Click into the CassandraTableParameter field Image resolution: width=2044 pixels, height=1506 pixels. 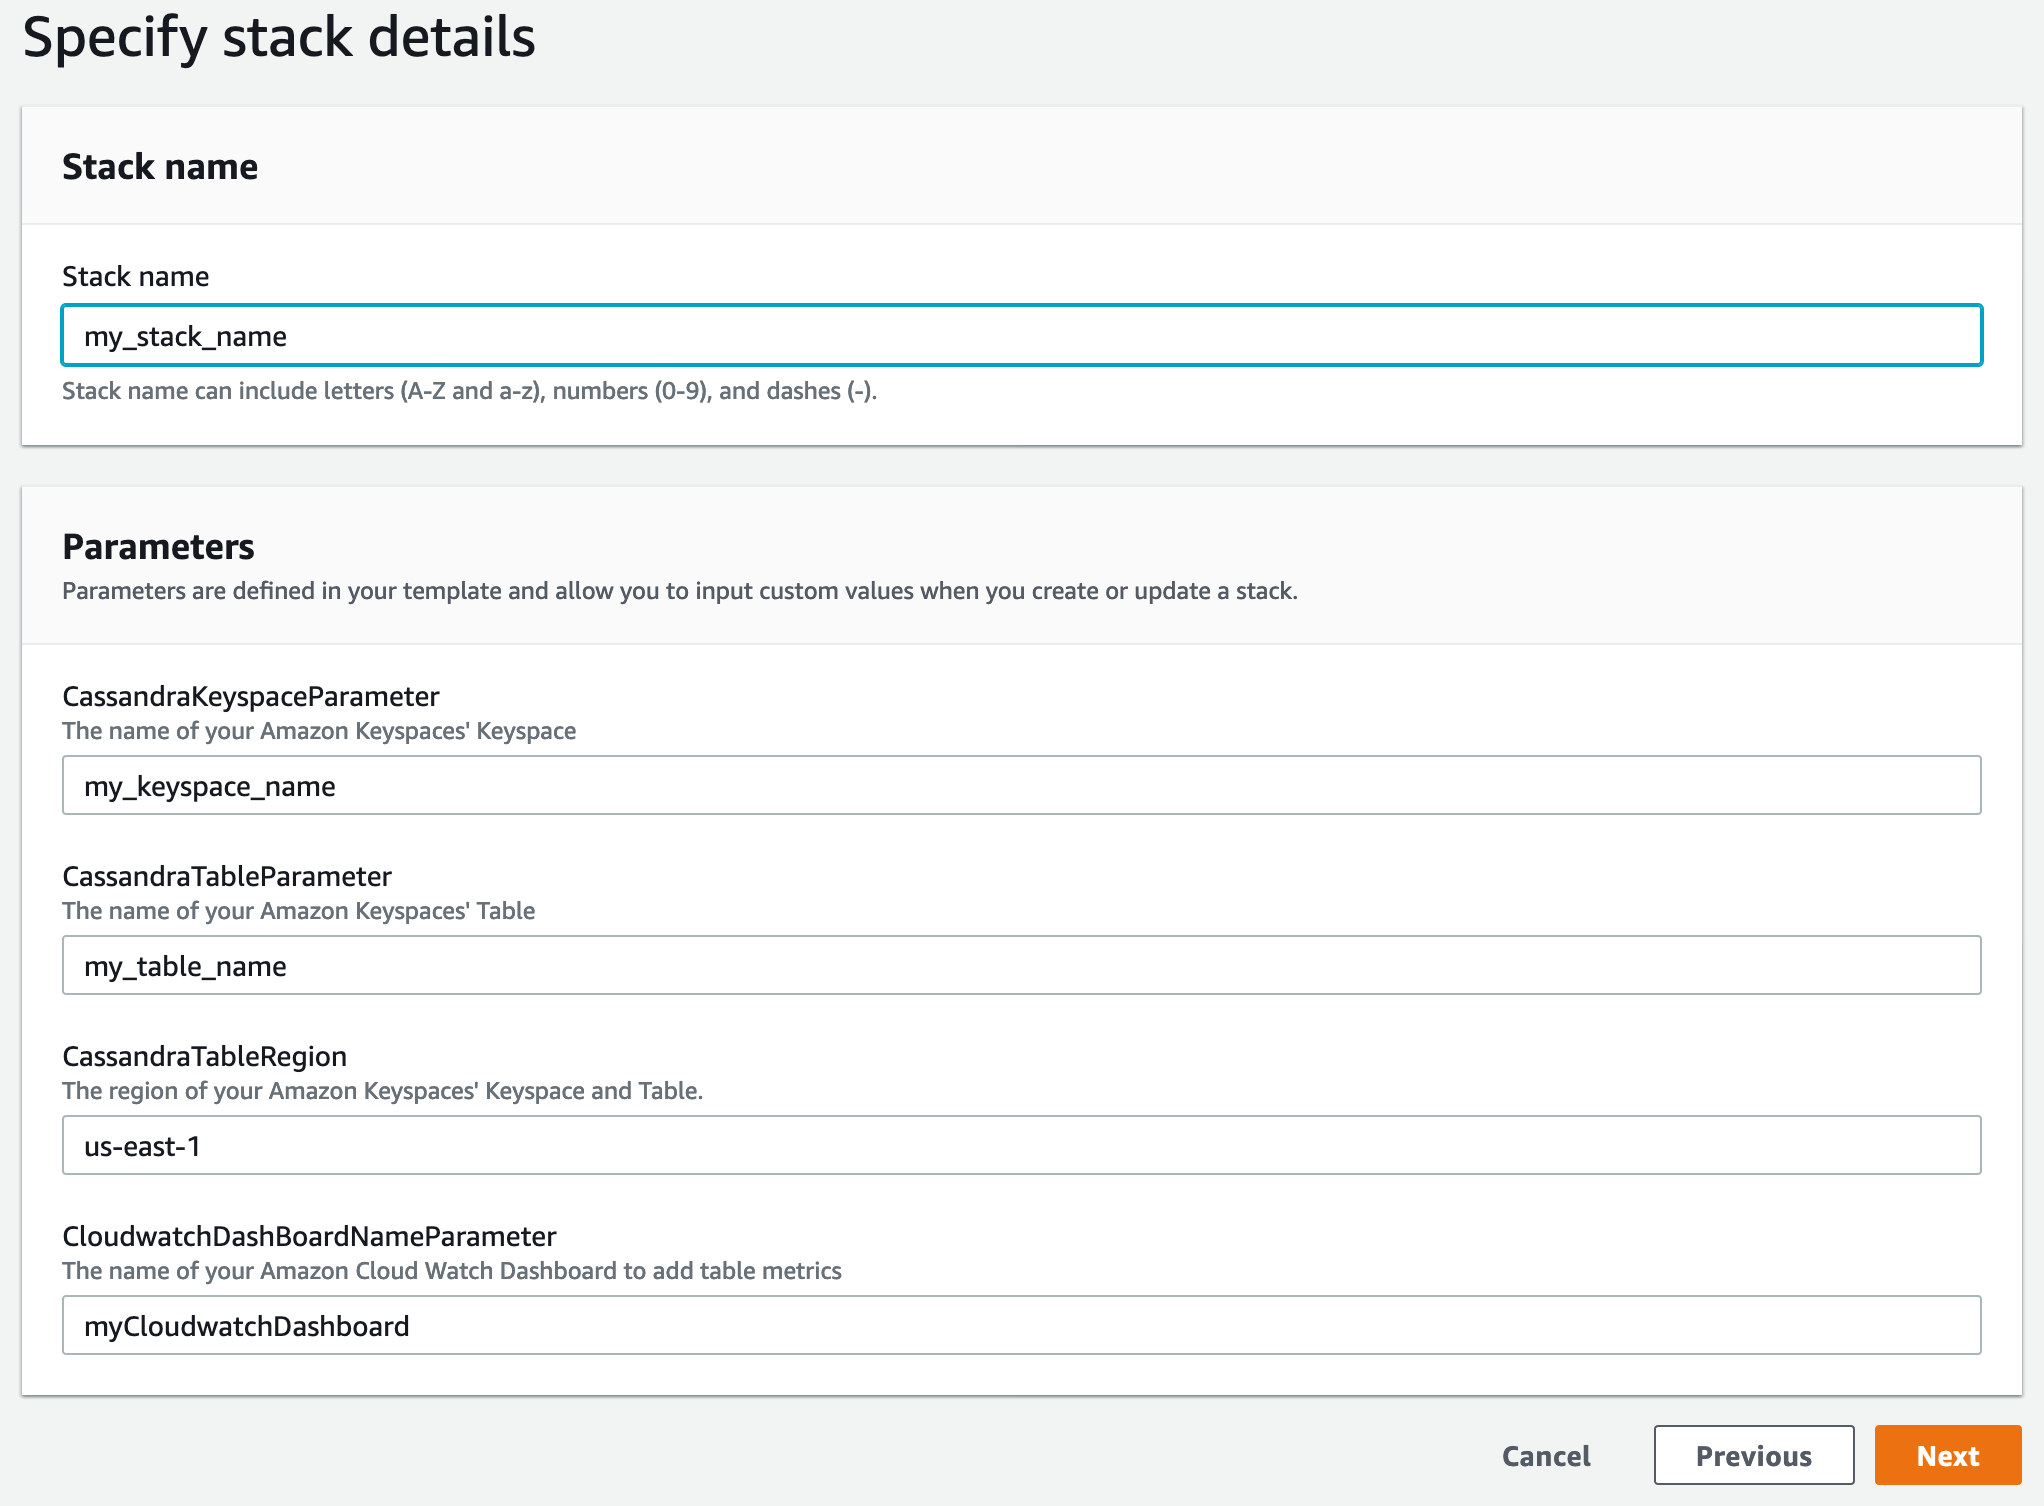click(1021, 965)
